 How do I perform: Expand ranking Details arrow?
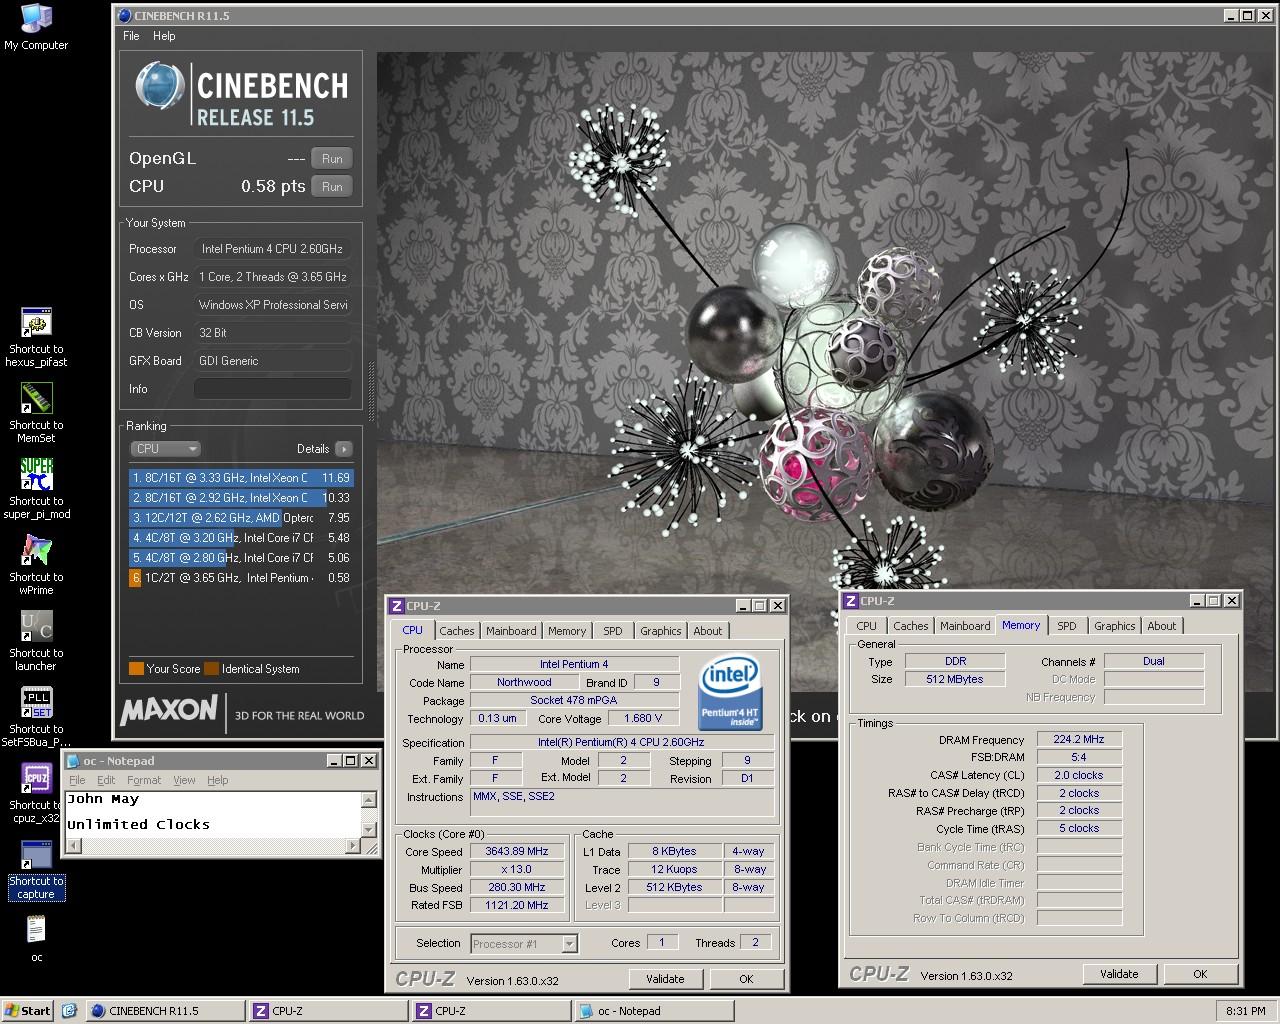[343, 449]
